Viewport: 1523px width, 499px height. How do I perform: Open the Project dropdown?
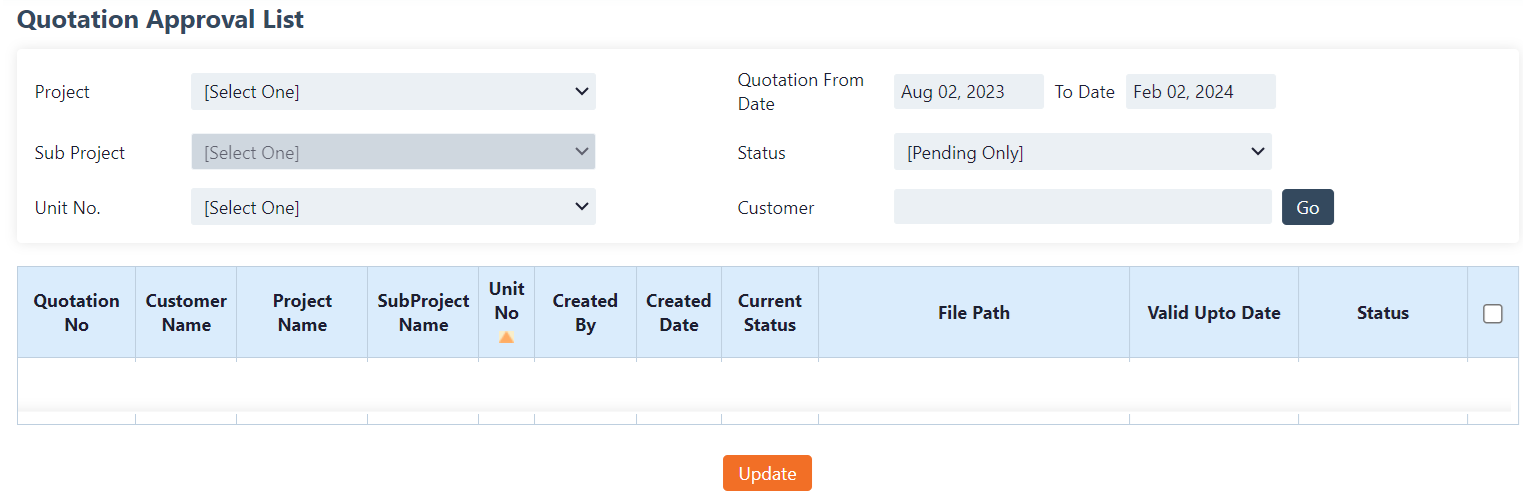[393, 92]
